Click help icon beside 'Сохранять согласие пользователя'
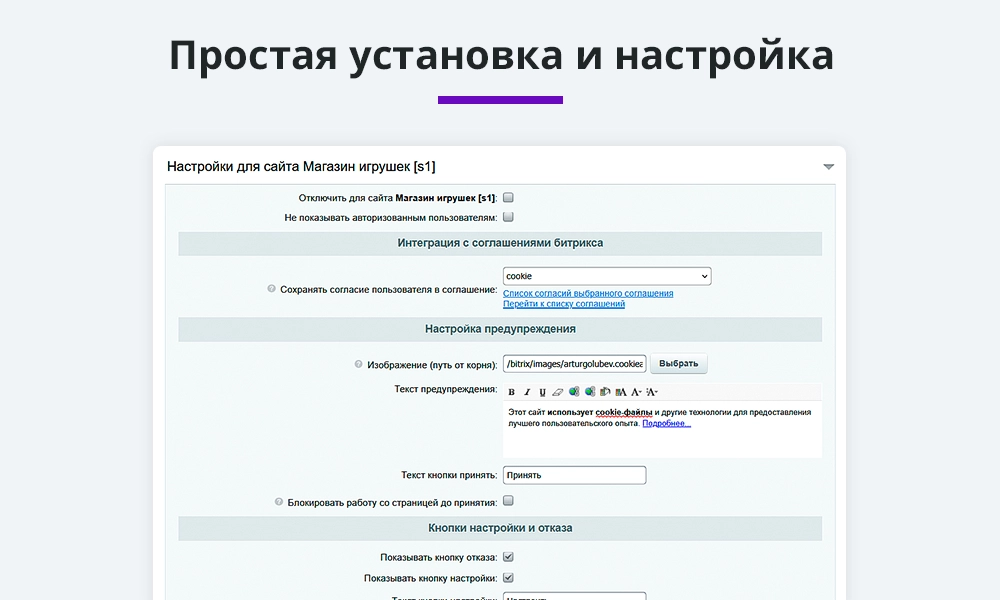 coord(271,289)
